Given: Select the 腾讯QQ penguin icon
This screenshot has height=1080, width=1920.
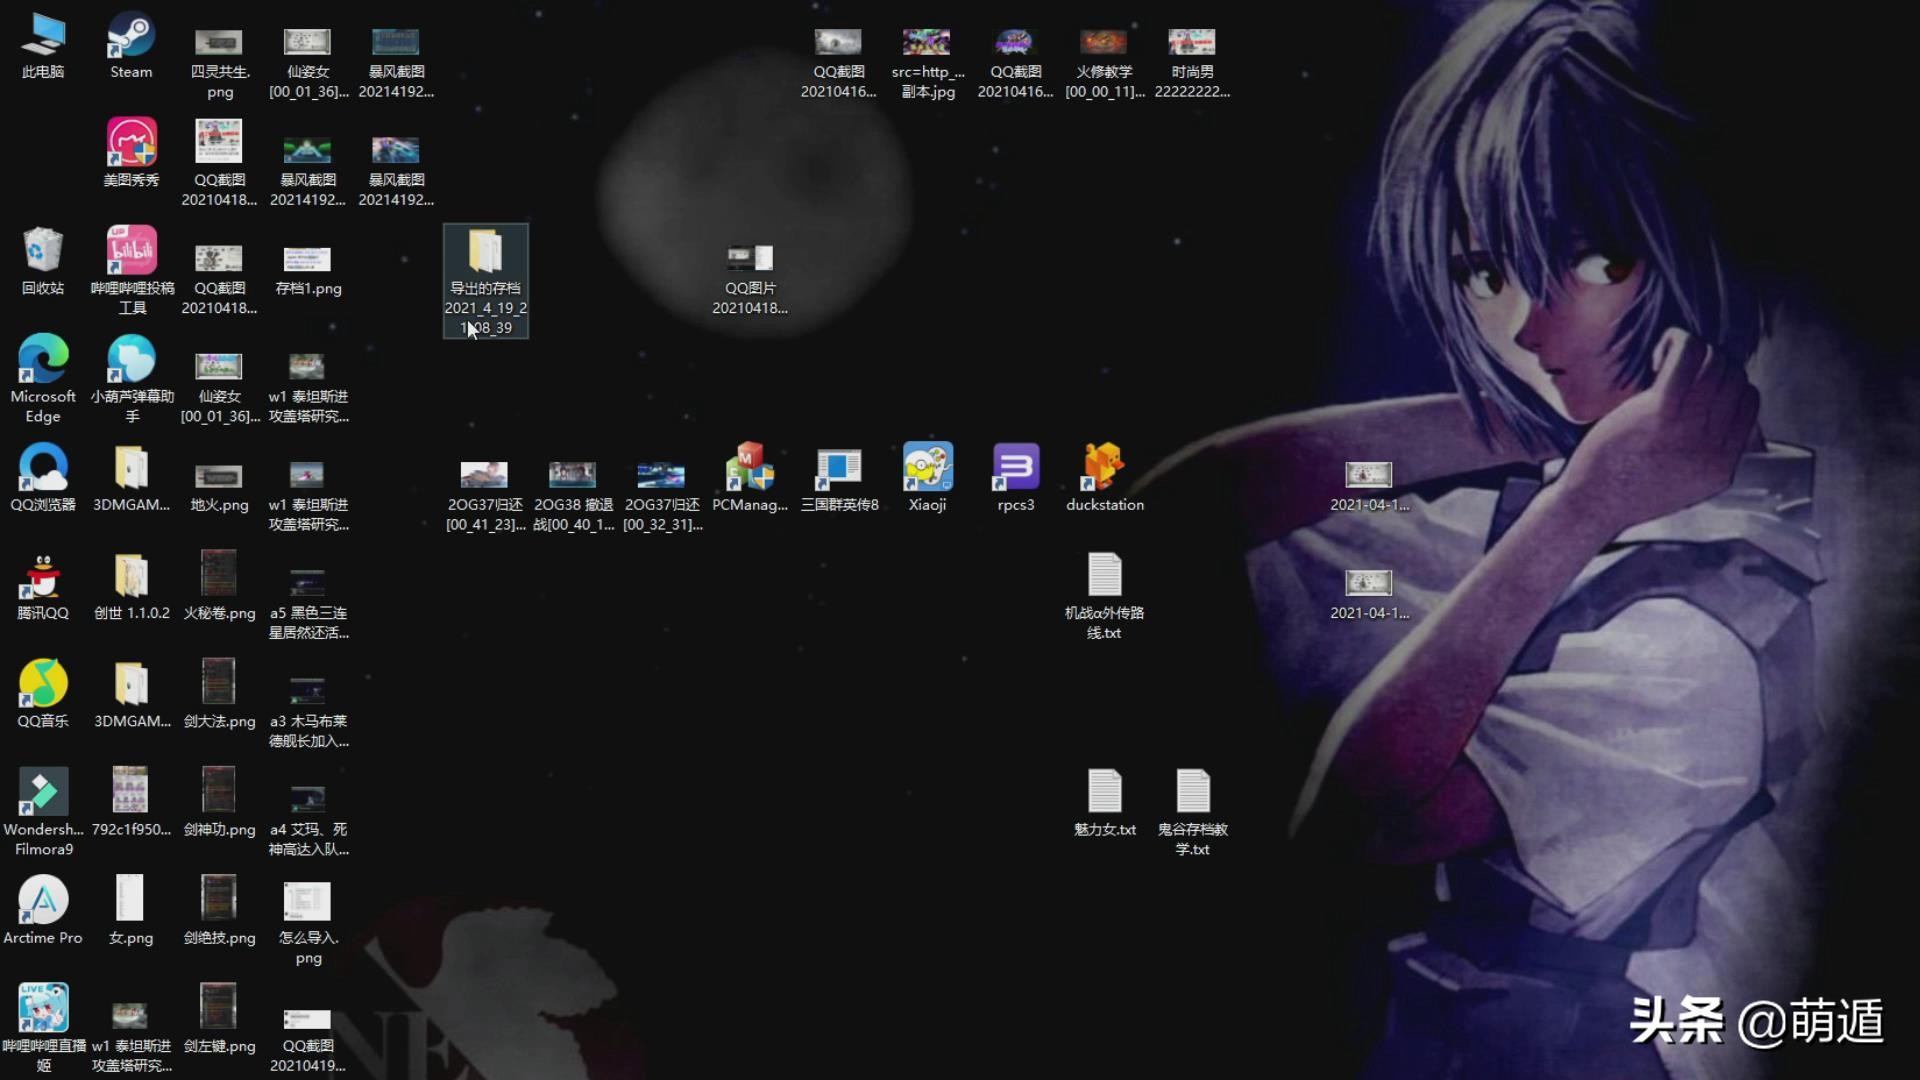Looking at the screenshot, I should (43, 577).
